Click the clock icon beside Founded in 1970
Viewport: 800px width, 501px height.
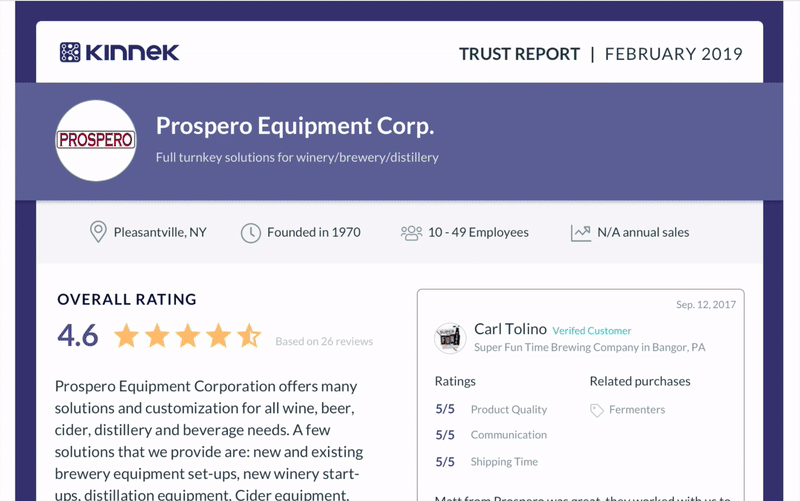coord(251,233)
